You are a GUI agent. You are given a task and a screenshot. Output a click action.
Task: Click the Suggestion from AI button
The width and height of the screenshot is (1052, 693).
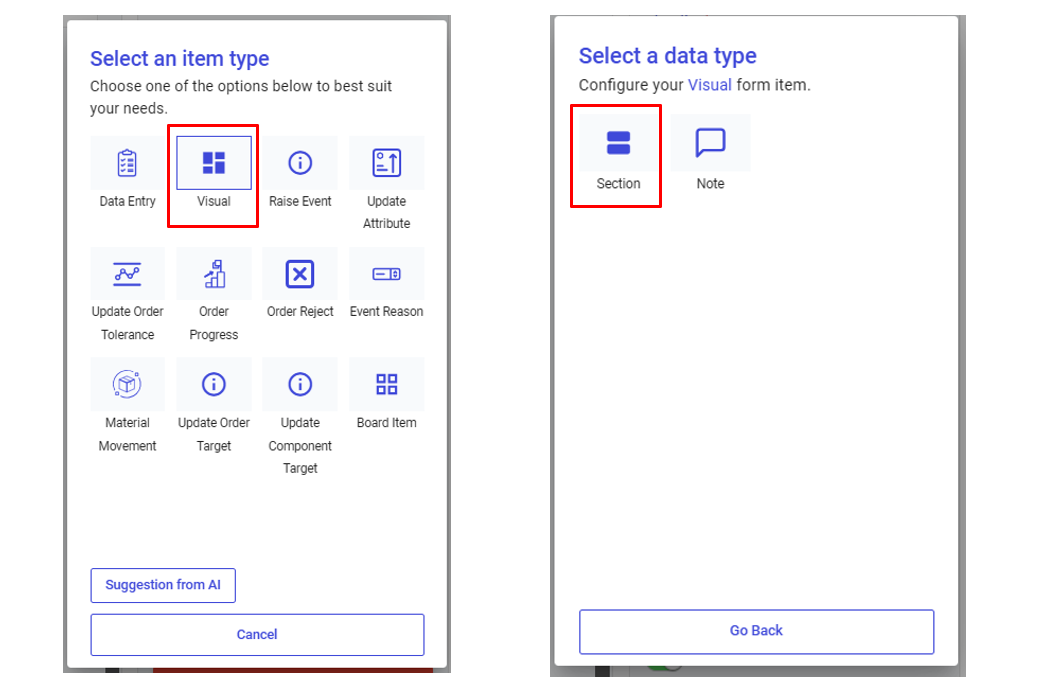[x=163, y=585]
